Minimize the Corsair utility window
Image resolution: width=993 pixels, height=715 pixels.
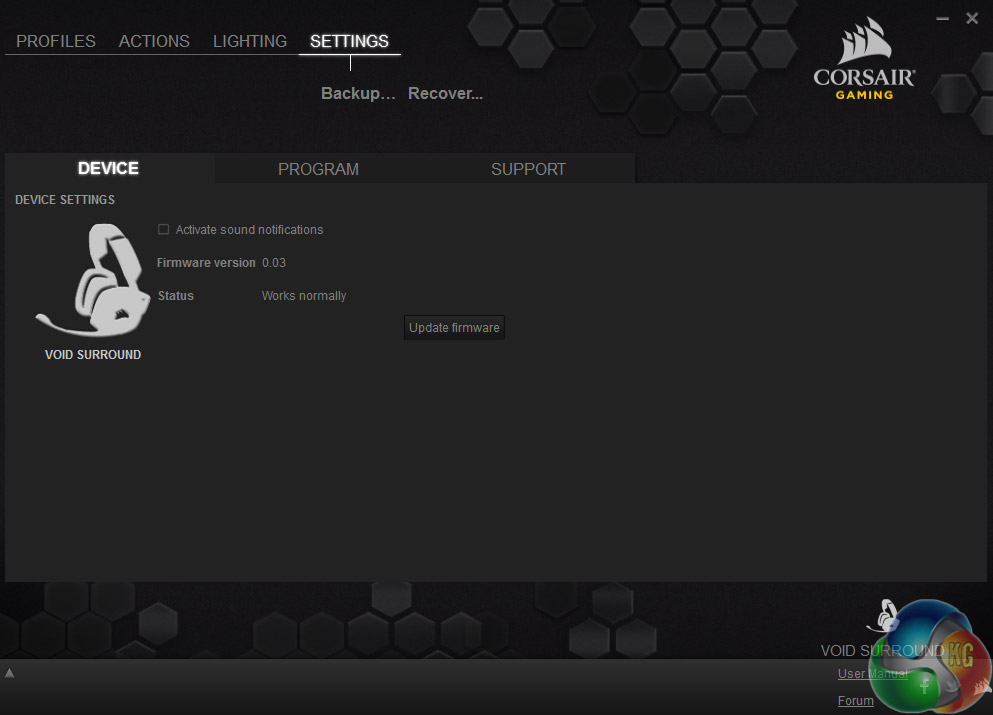tap(942, 19)
